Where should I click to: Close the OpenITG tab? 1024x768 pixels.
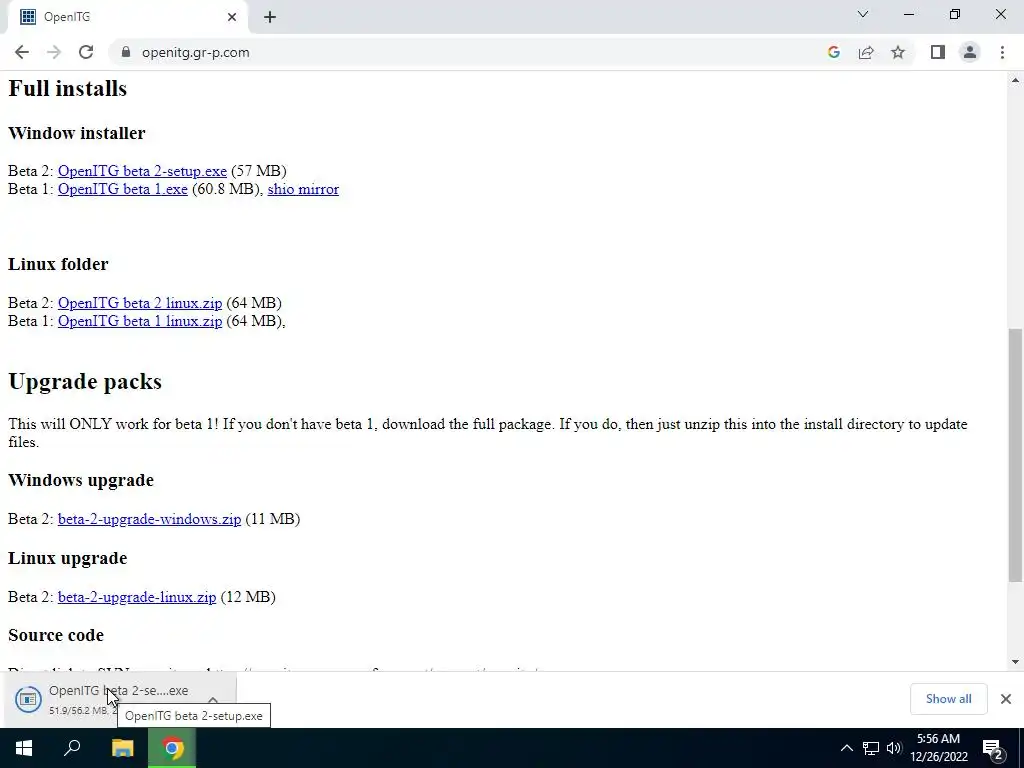tap(232, 17)
